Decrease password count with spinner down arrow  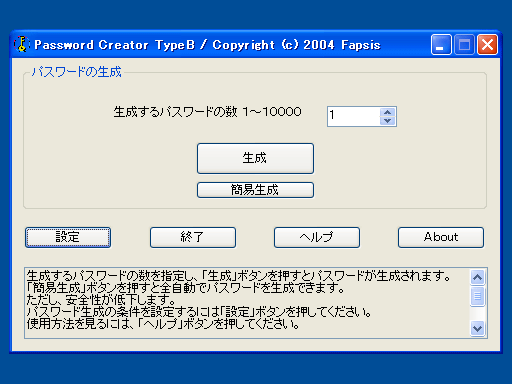pos(387,121)
